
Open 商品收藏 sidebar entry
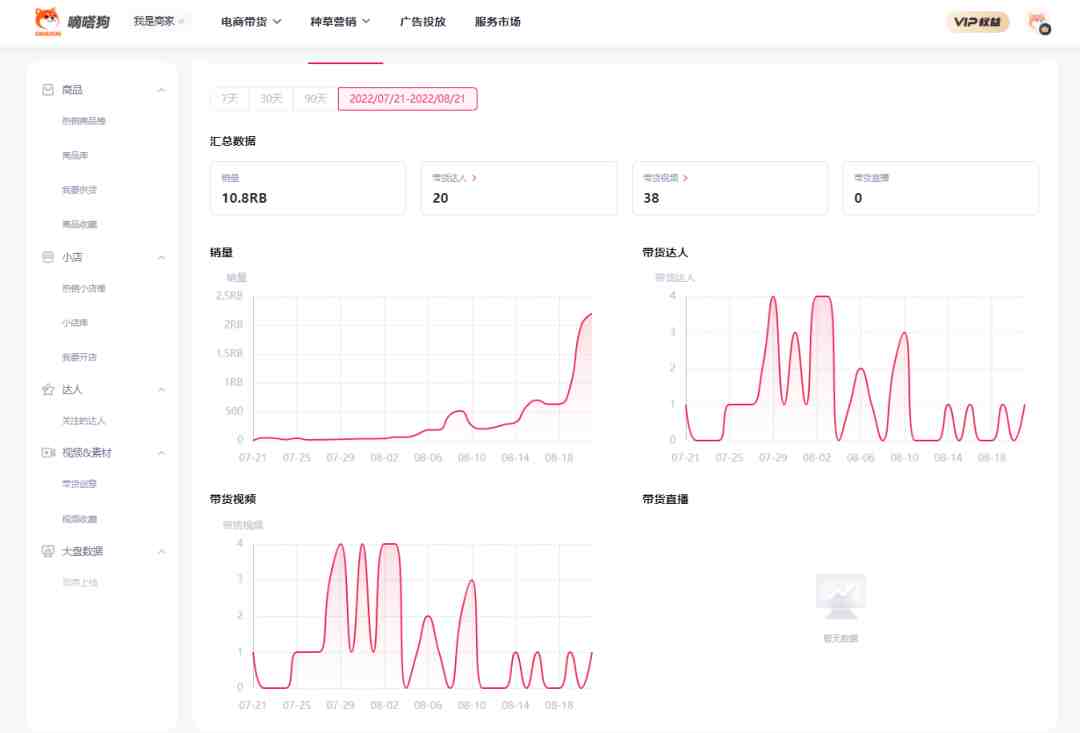79,224
